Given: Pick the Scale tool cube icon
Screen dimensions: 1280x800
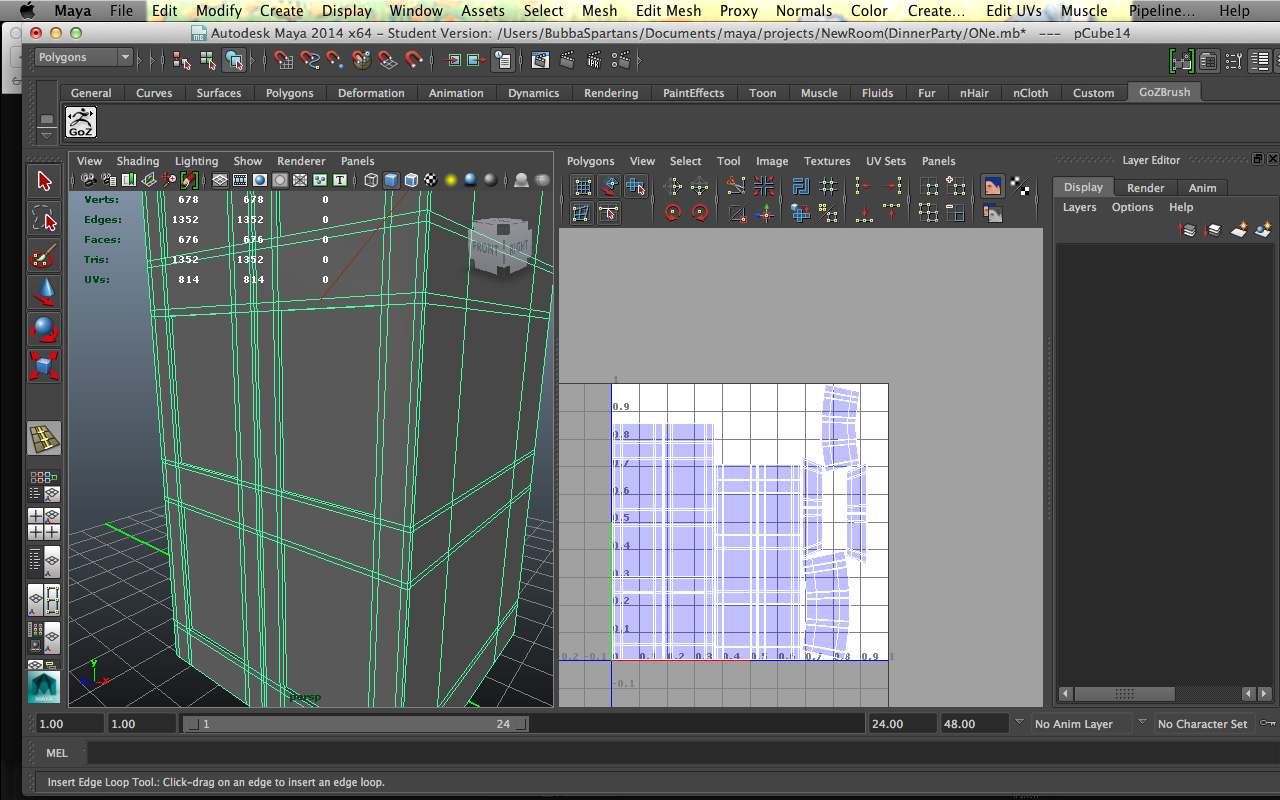Looking at the screenshot, I should [44, 366].
